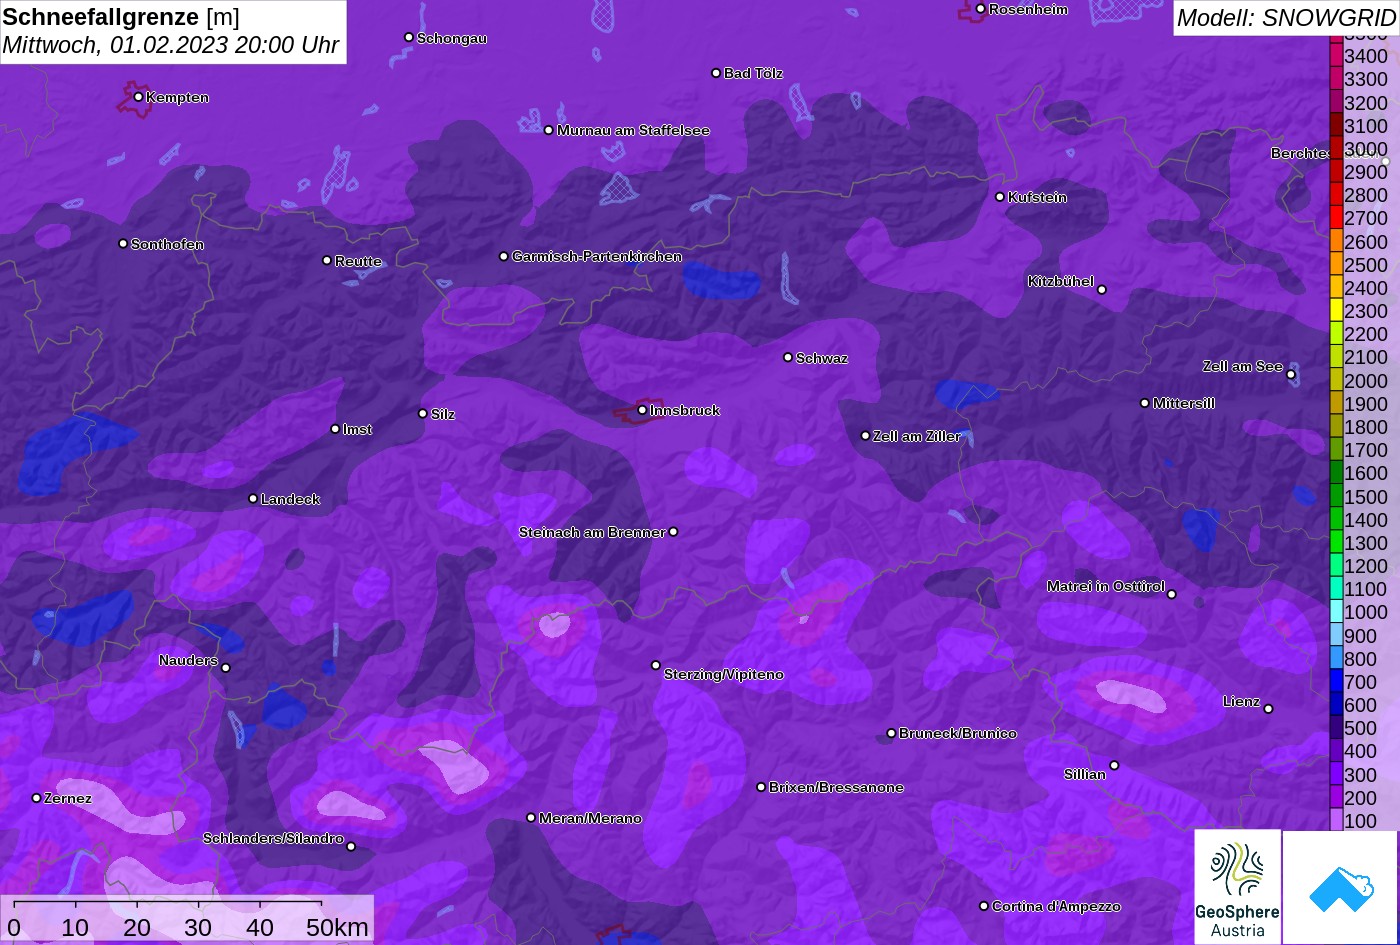
Task: Click the Brixen/Bressanone label
Action: point(836,788)
